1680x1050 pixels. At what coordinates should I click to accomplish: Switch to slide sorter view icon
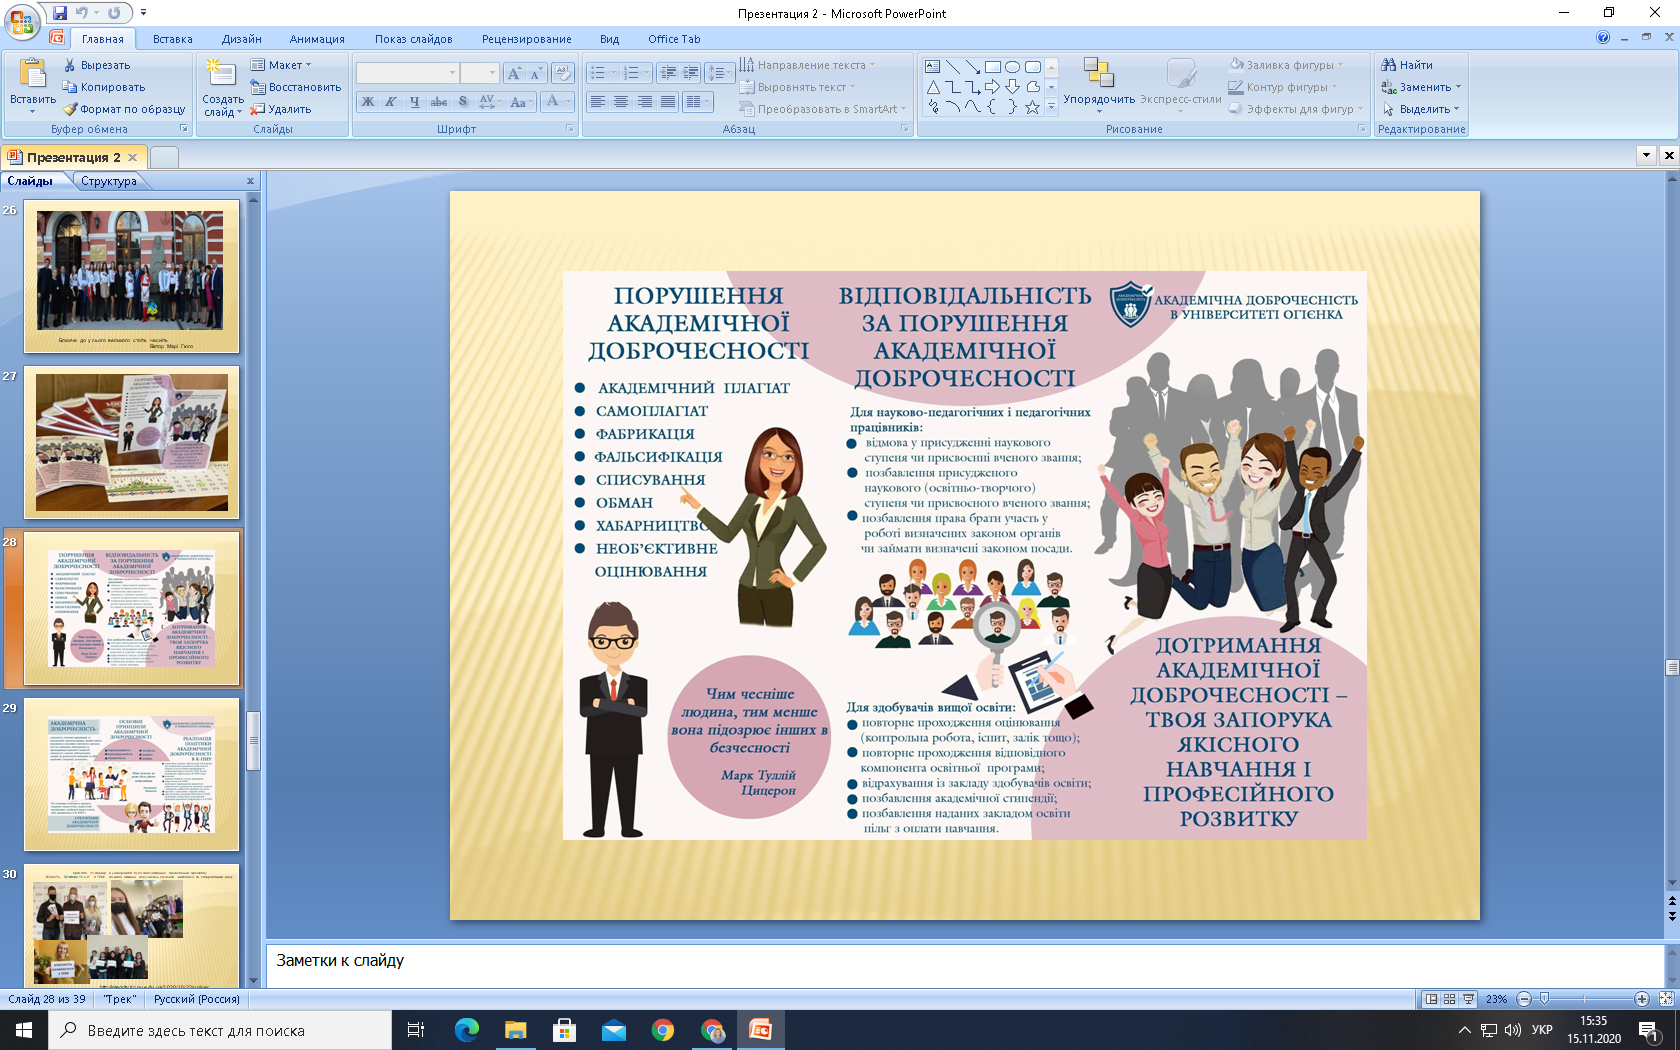pyautogui.click(x=1449, y=999)
